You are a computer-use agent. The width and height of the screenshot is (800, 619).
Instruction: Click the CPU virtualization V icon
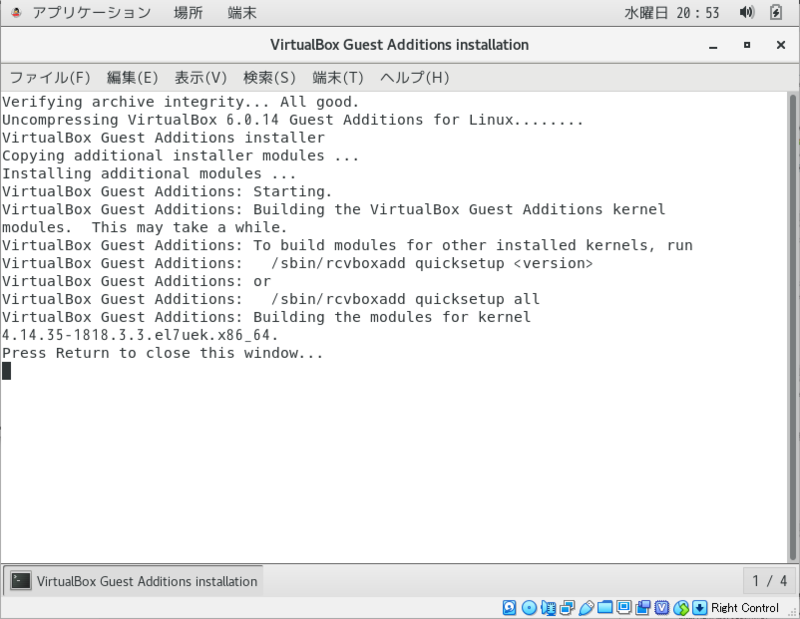coord(662,607)
